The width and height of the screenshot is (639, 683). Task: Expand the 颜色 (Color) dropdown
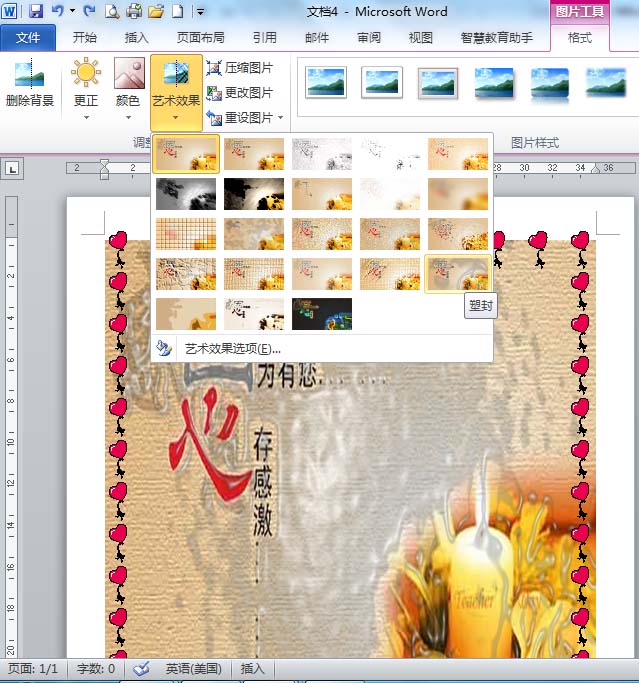click(128, 117)
